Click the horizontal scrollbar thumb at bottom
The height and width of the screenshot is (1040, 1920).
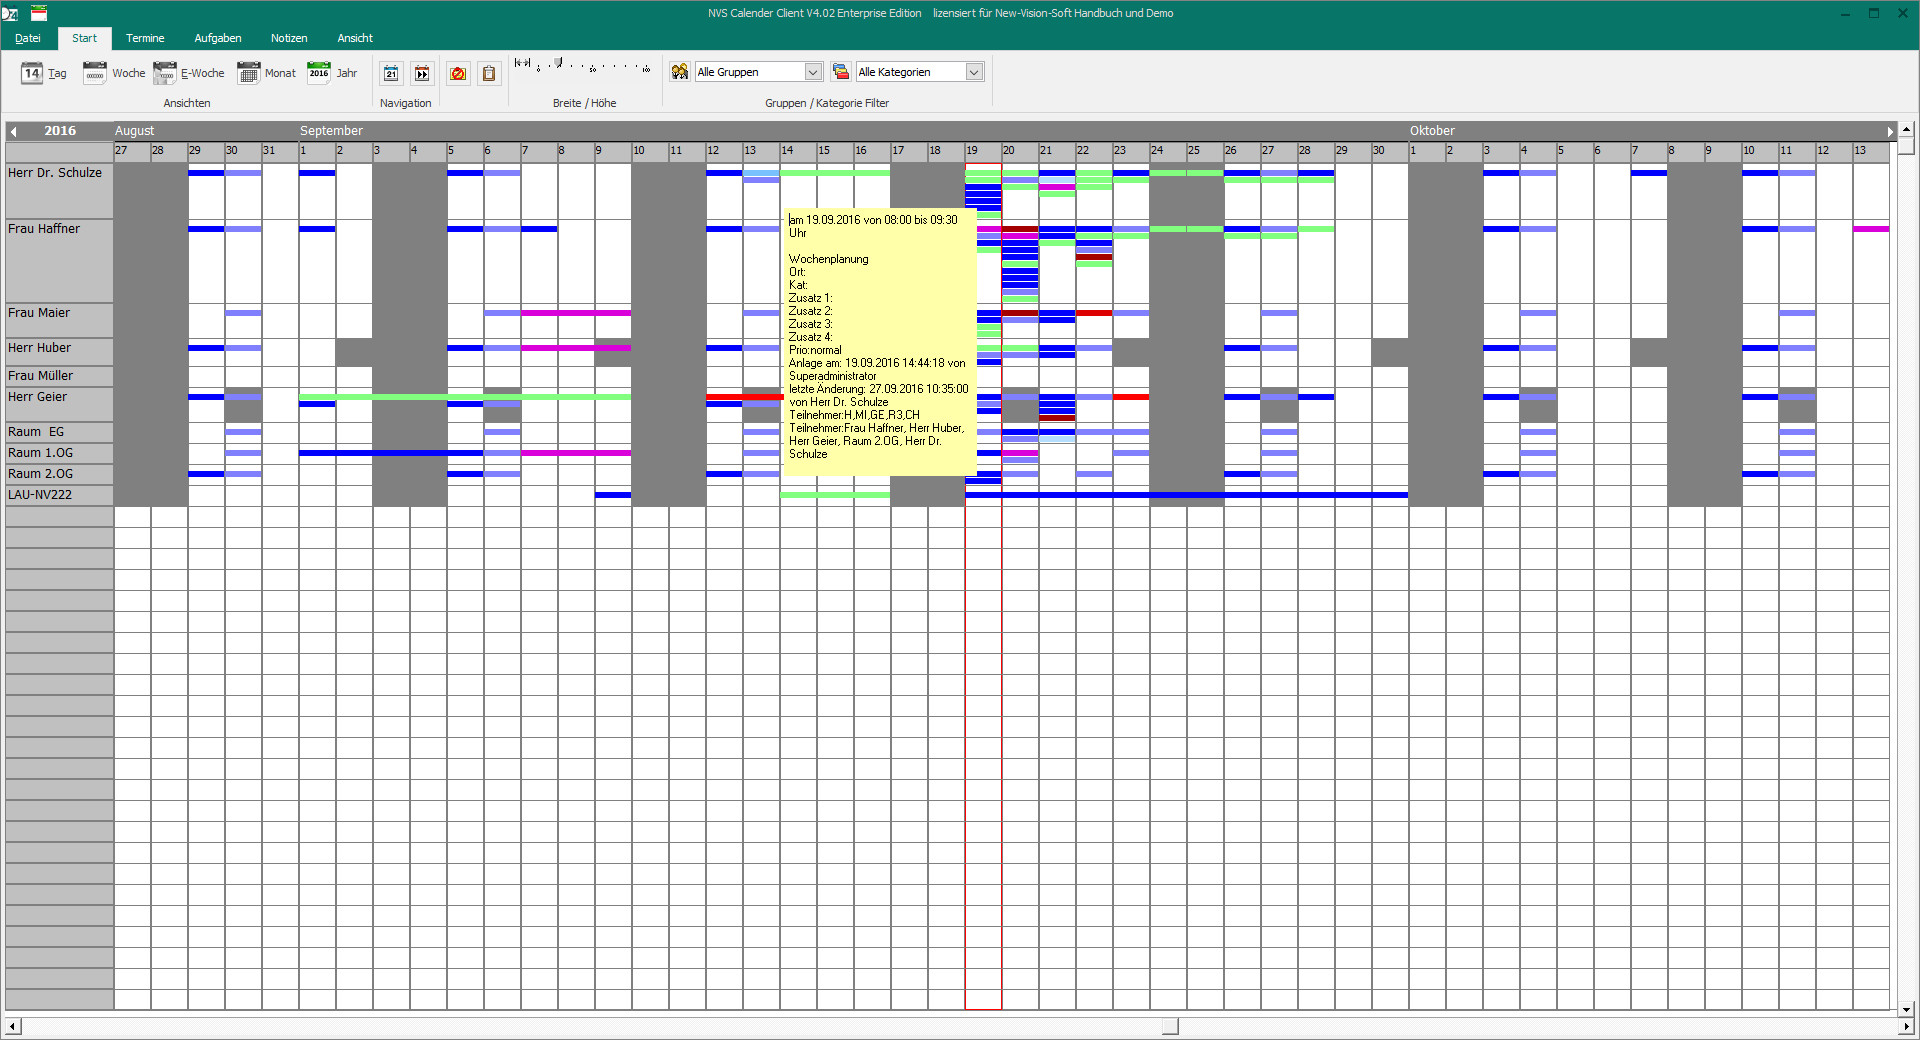point(1170,1027)
